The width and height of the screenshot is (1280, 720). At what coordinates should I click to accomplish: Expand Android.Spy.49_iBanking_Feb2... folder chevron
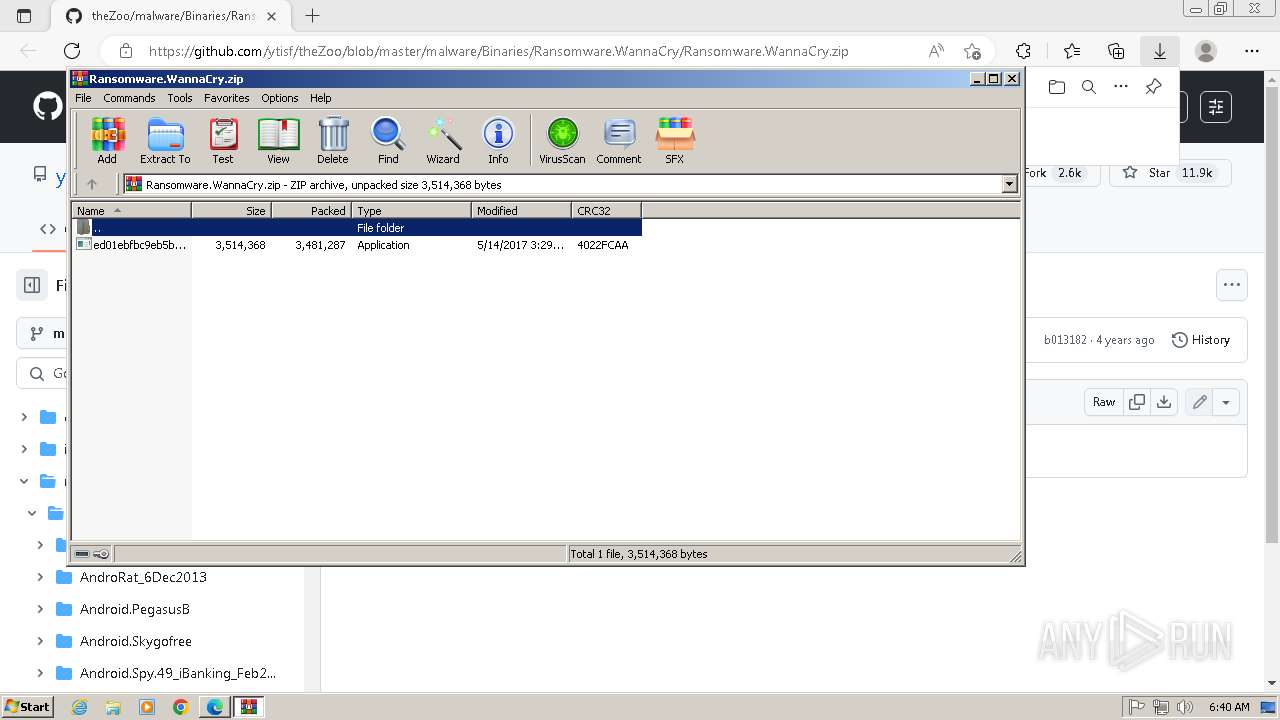(40, 673)
